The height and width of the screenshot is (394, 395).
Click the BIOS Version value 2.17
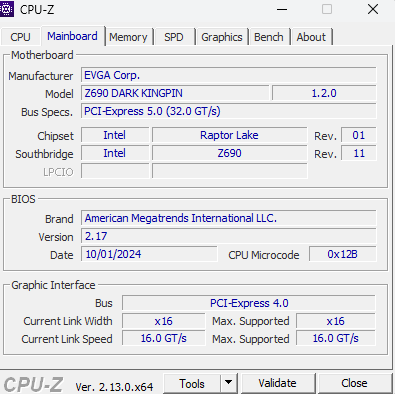(229, 236)
